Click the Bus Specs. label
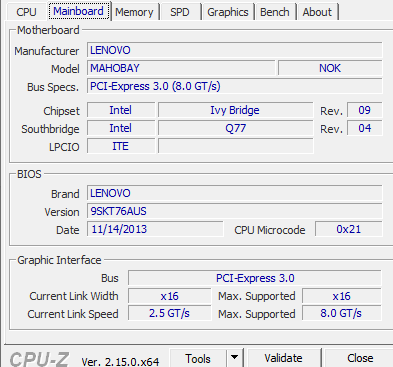 point(53,87)
